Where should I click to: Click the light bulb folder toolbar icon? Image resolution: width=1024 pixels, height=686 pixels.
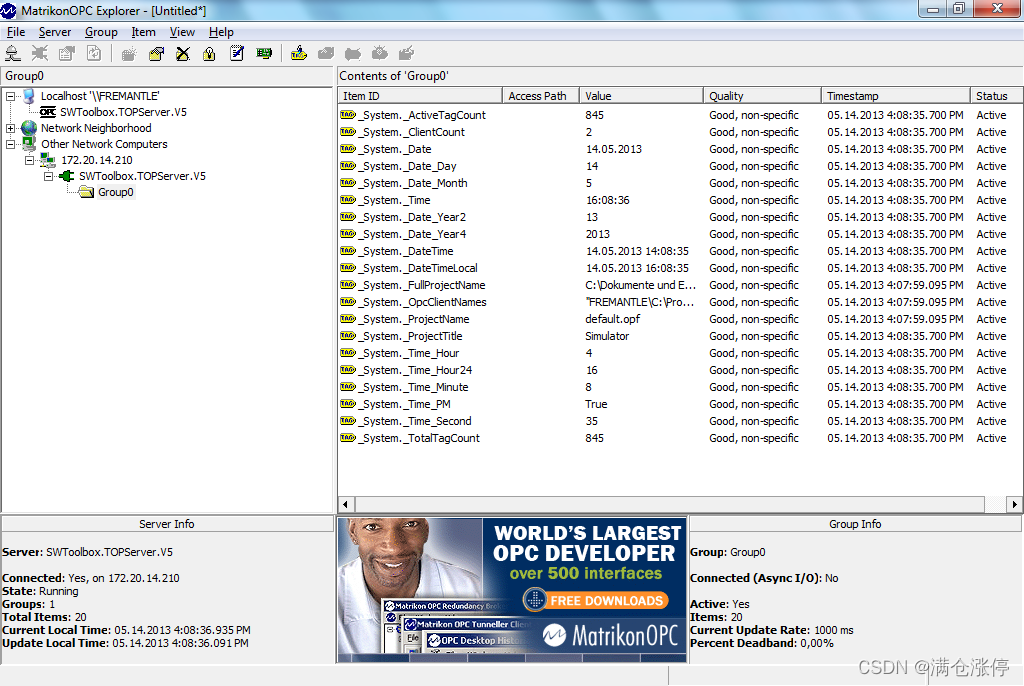tap(210, 54)
